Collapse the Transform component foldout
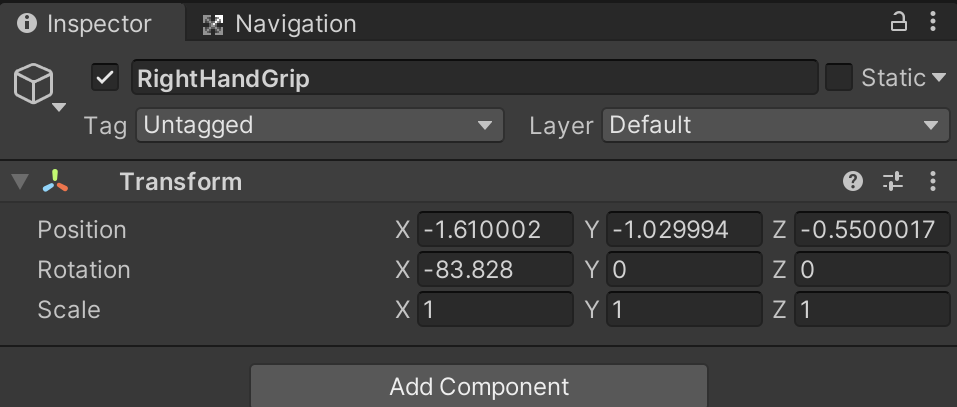This screenshot has width=957, height=407. click(x=19, y=182)
